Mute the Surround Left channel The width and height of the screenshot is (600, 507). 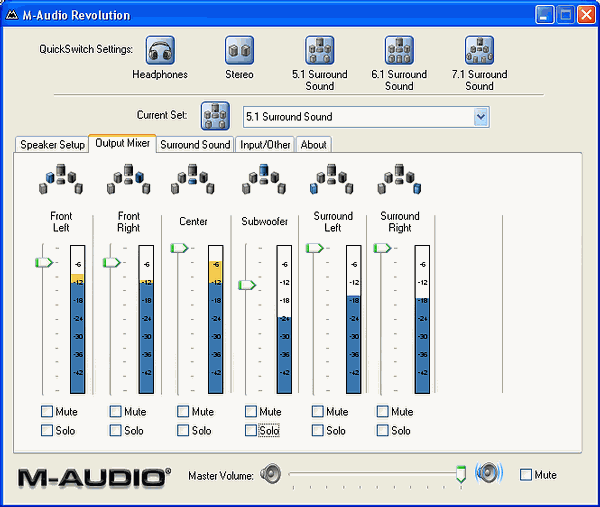[x=318, y=411]
